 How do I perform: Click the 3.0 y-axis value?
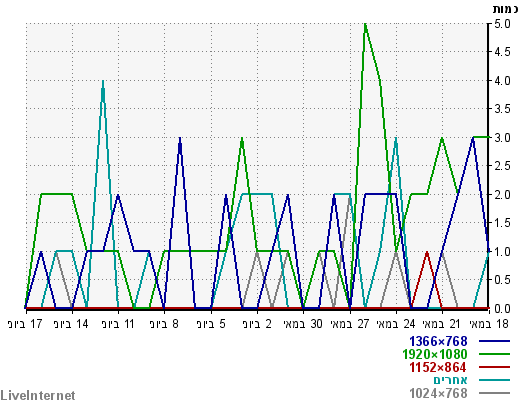pos(502,138)
